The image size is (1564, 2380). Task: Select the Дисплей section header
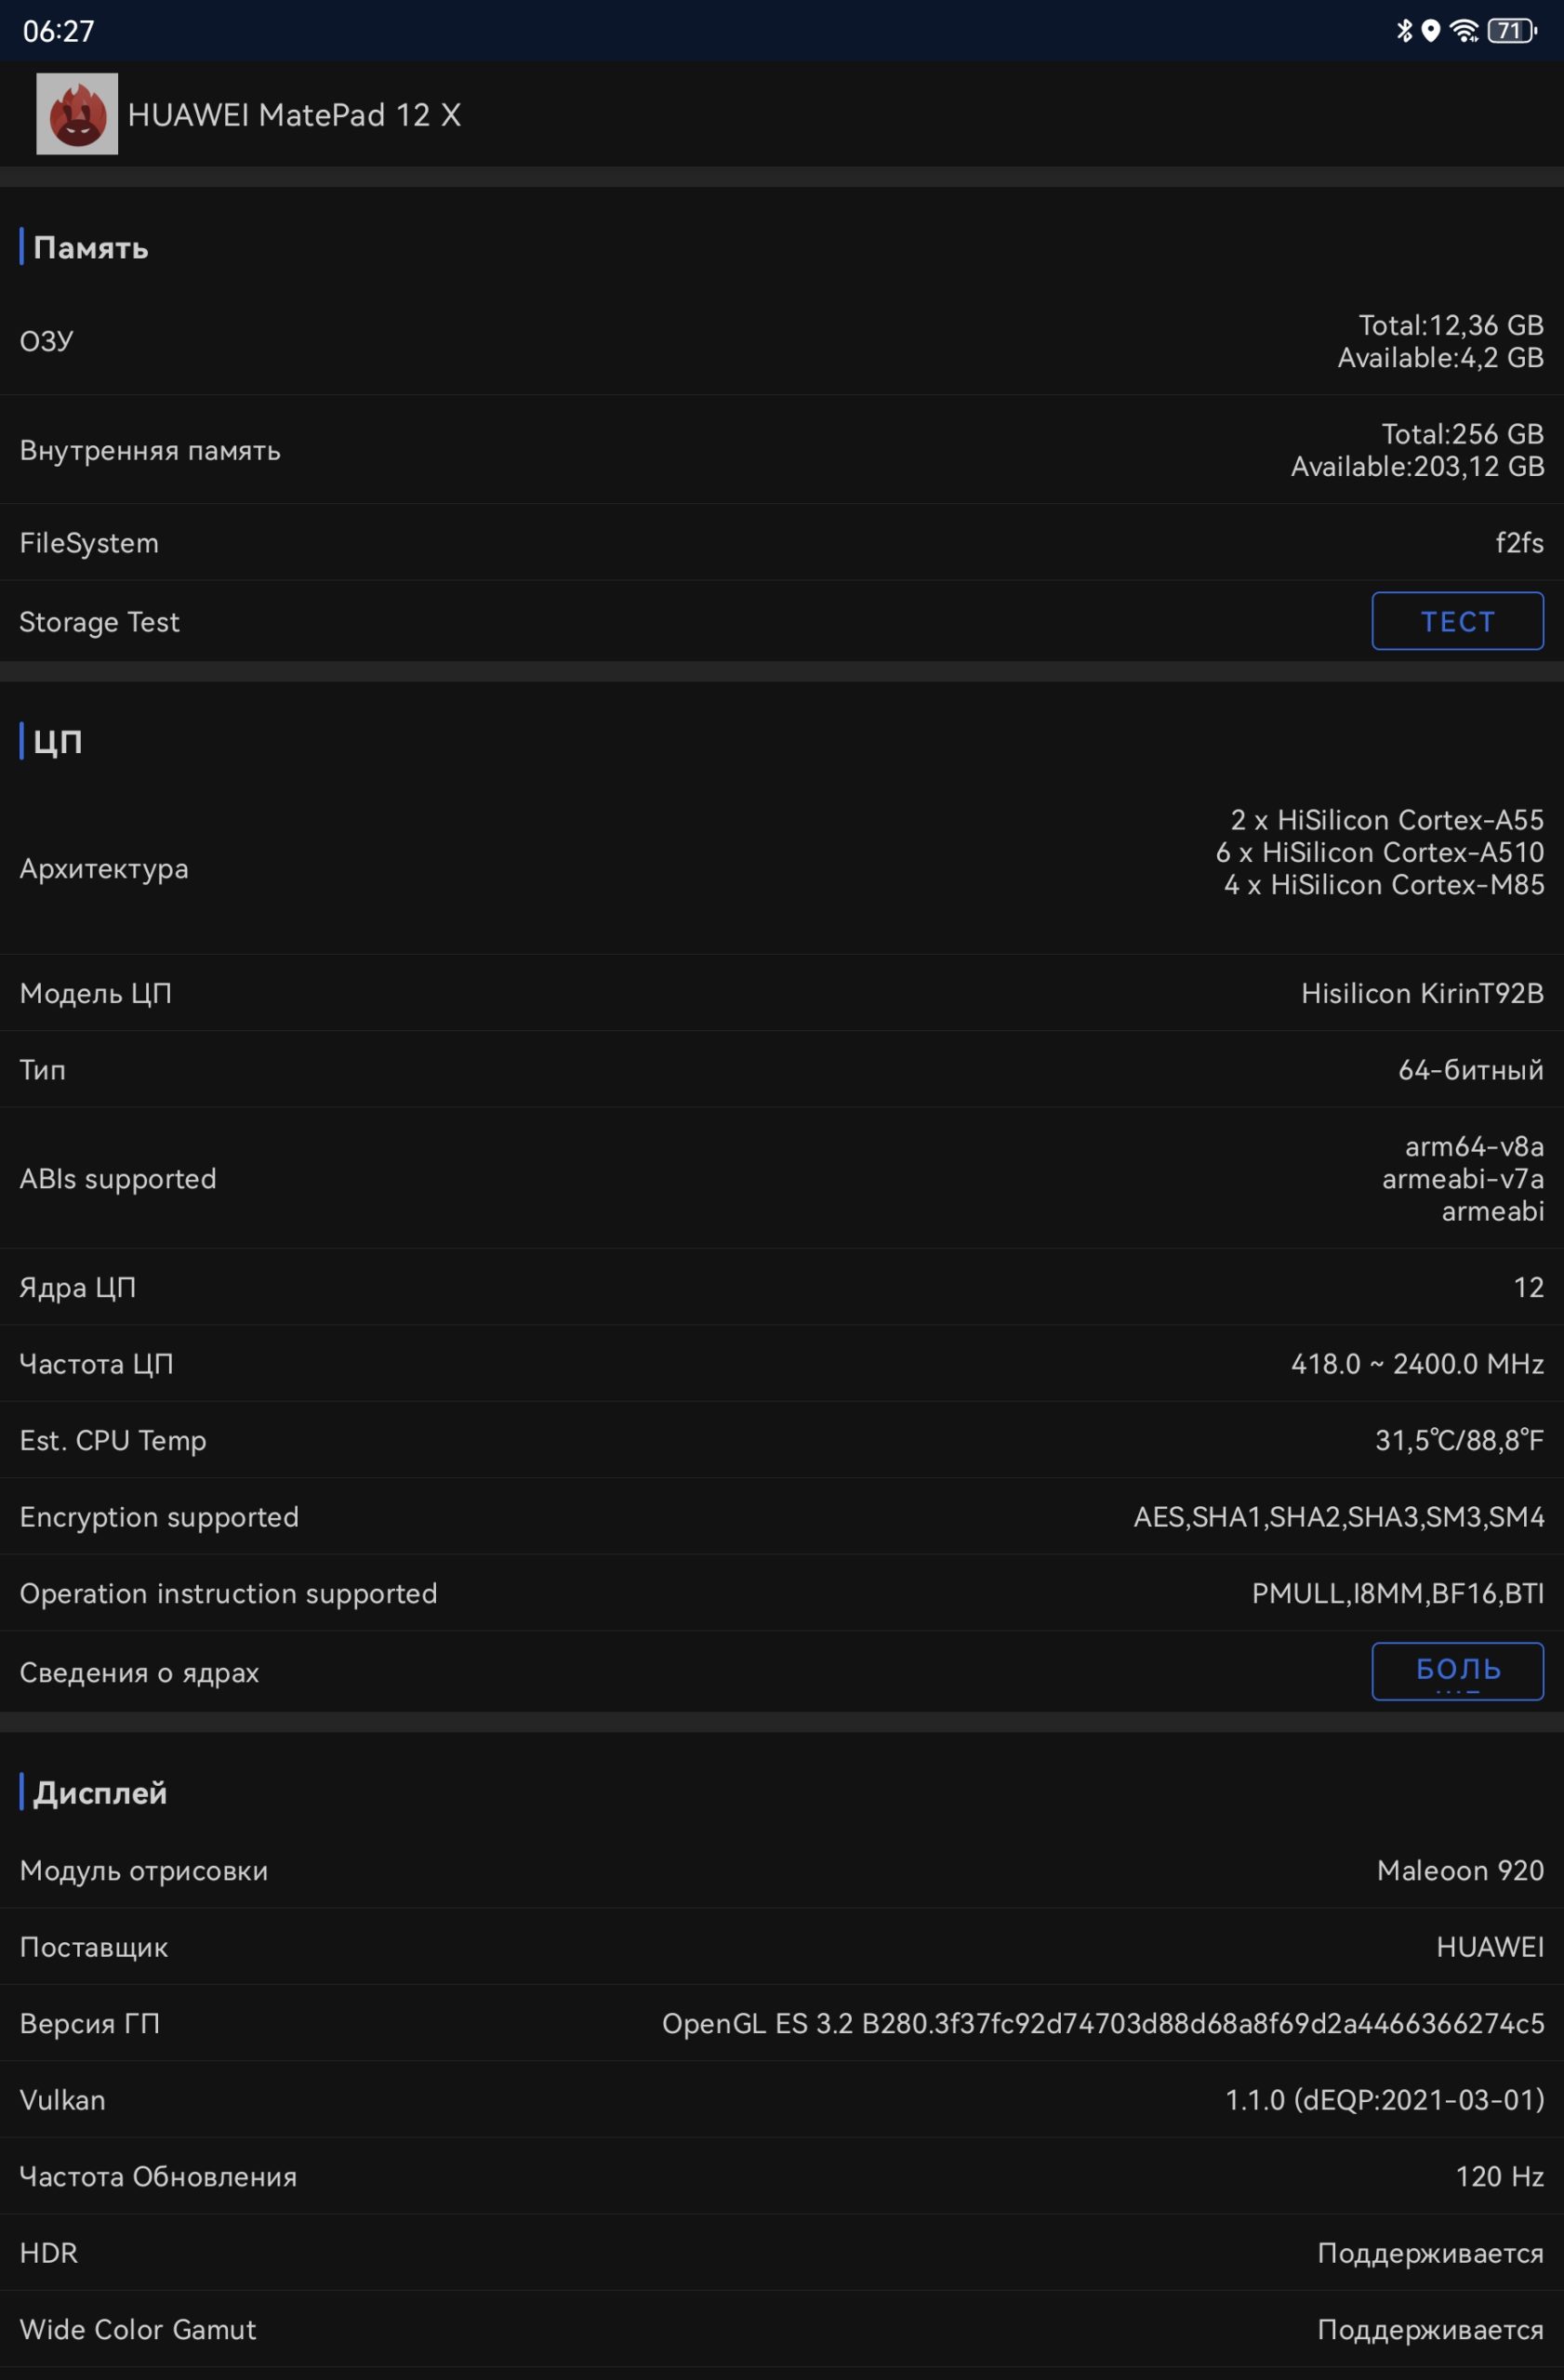tap(99, 1792)
